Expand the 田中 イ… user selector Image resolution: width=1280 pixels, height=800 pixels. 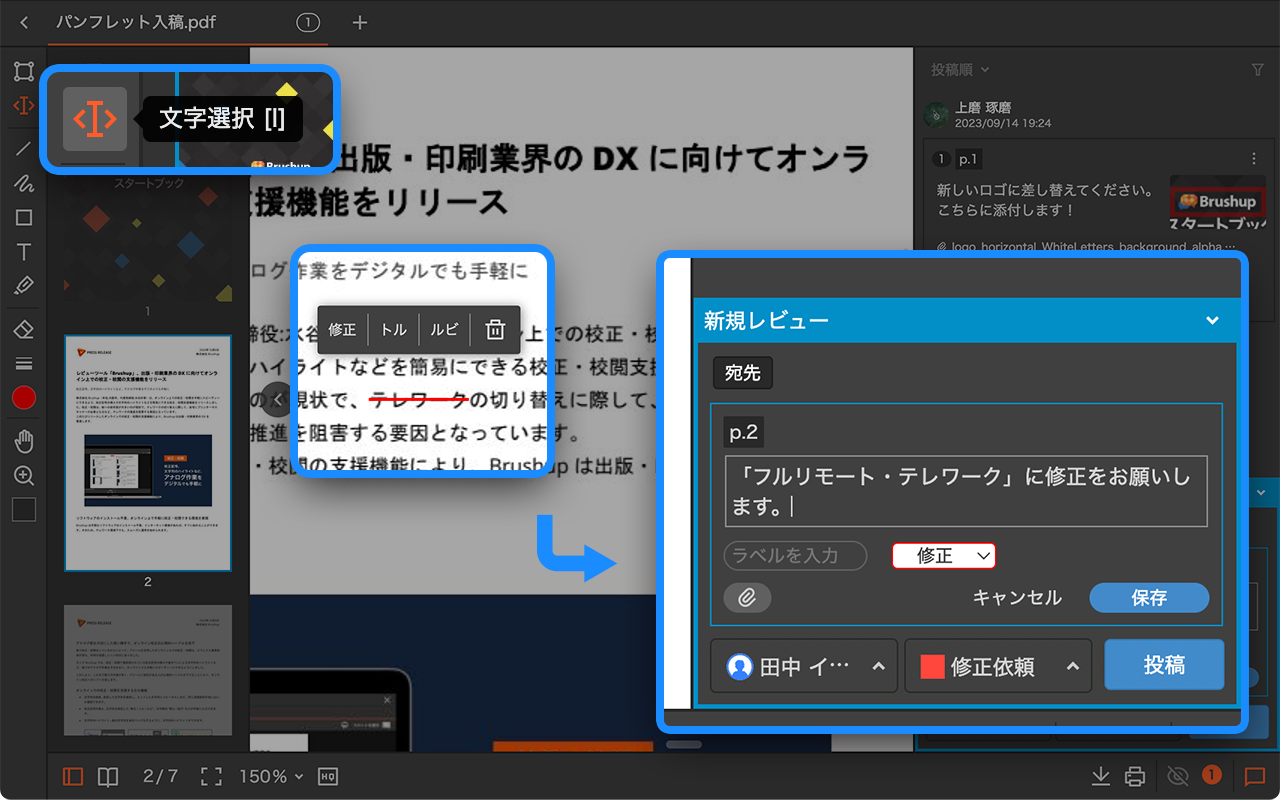point(804,666)
